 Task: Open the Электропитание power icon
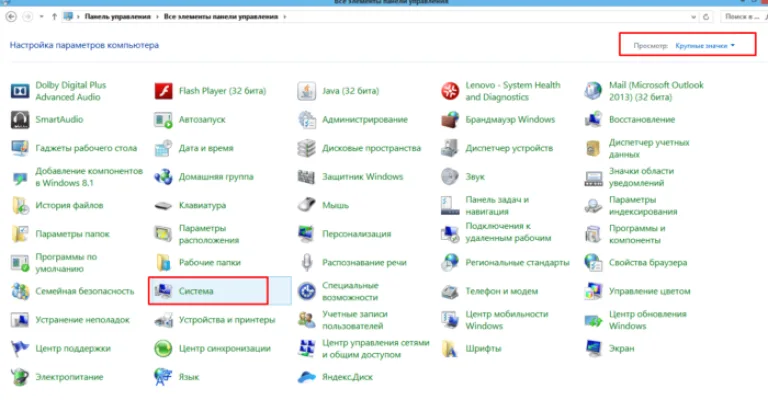click(x=20, y=377)
